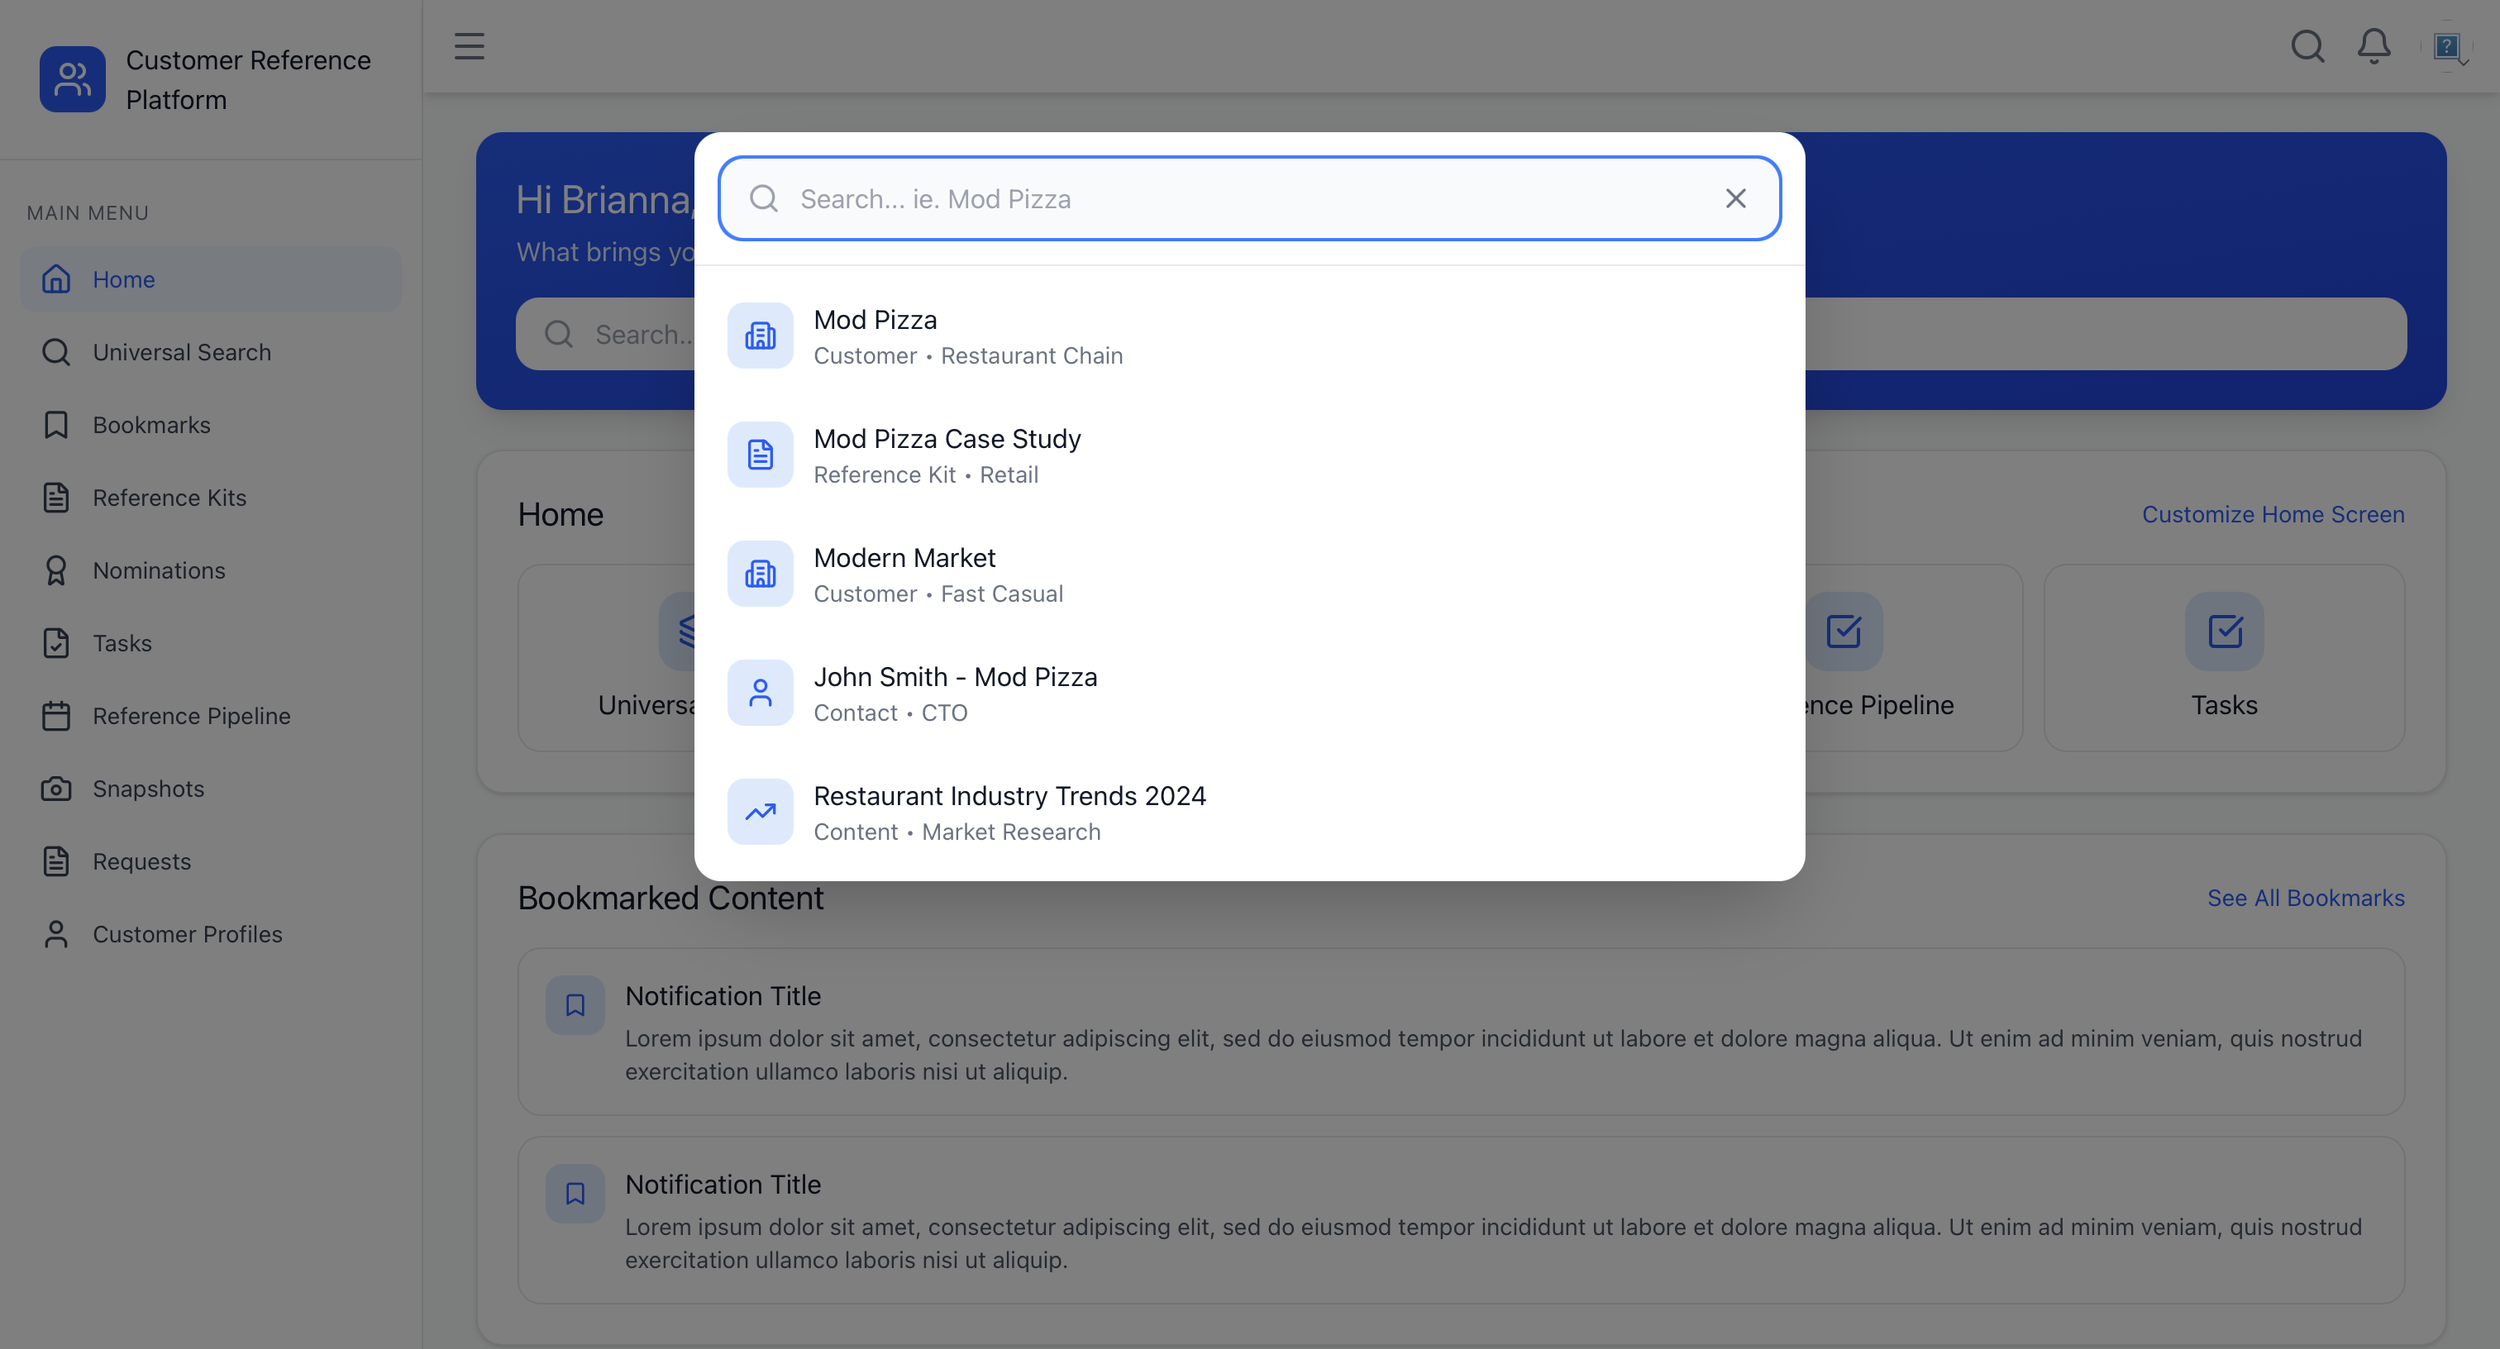This screenshot has height=1349, width=2500.
Task: Click the Snapshots camera icon
Action: [x=56, y=789]
